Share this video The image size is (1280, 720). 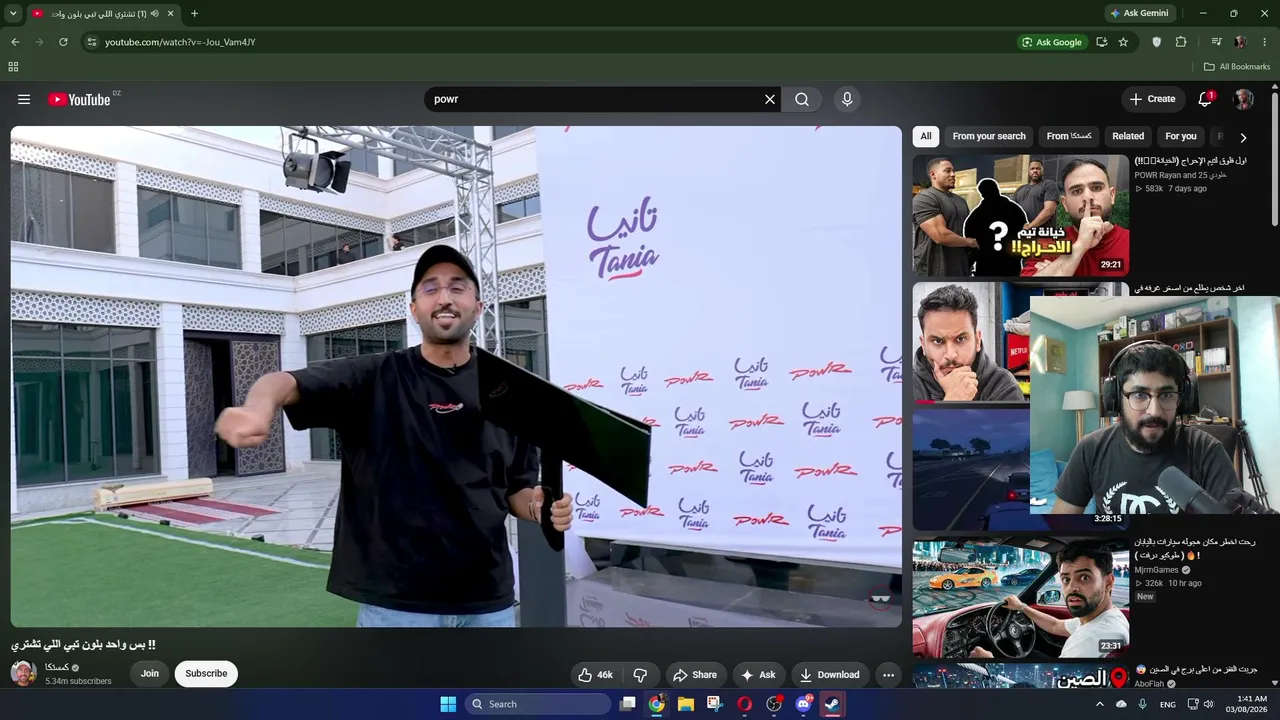695,675
